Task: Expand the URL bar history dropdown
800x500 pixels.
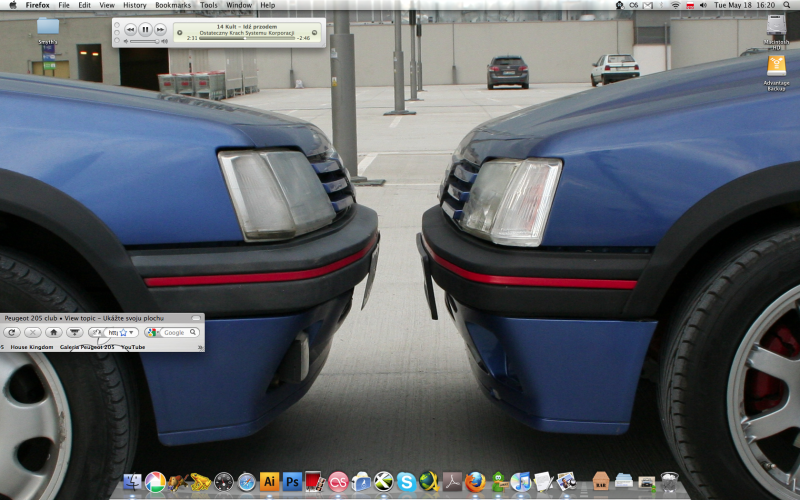Action: pyautogui.click(x=132, y=332)
